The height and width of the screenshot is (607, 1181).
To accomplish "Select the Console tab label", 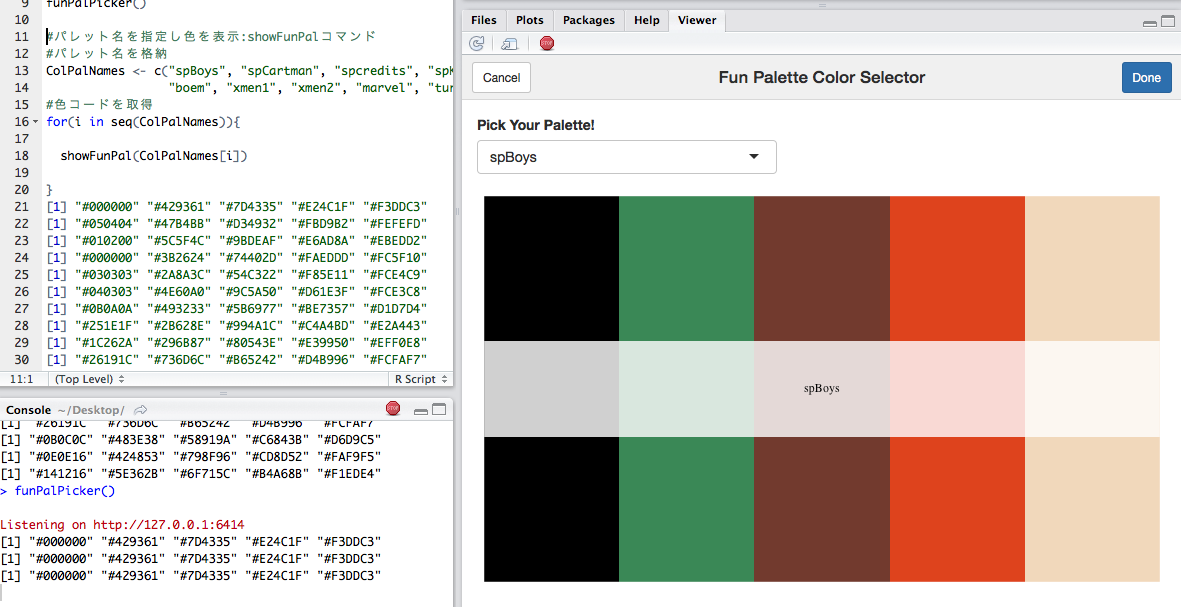I will (x=29, y=410).
